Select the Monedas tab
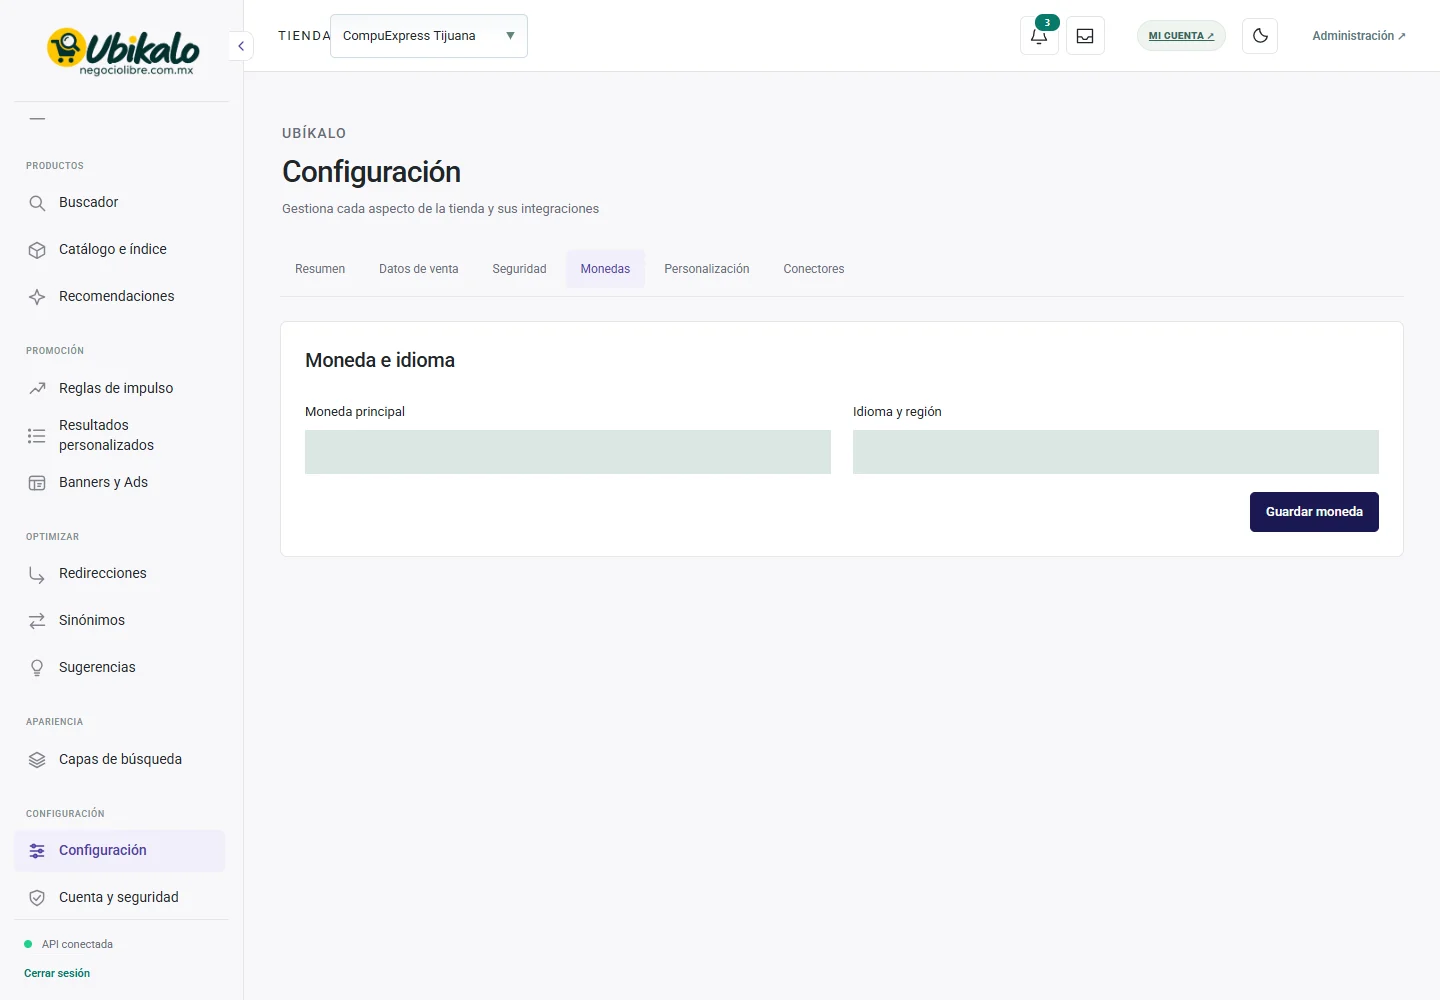This screenshot has height=1000, width=1440. pyautogui.click(x=605, y=269)
